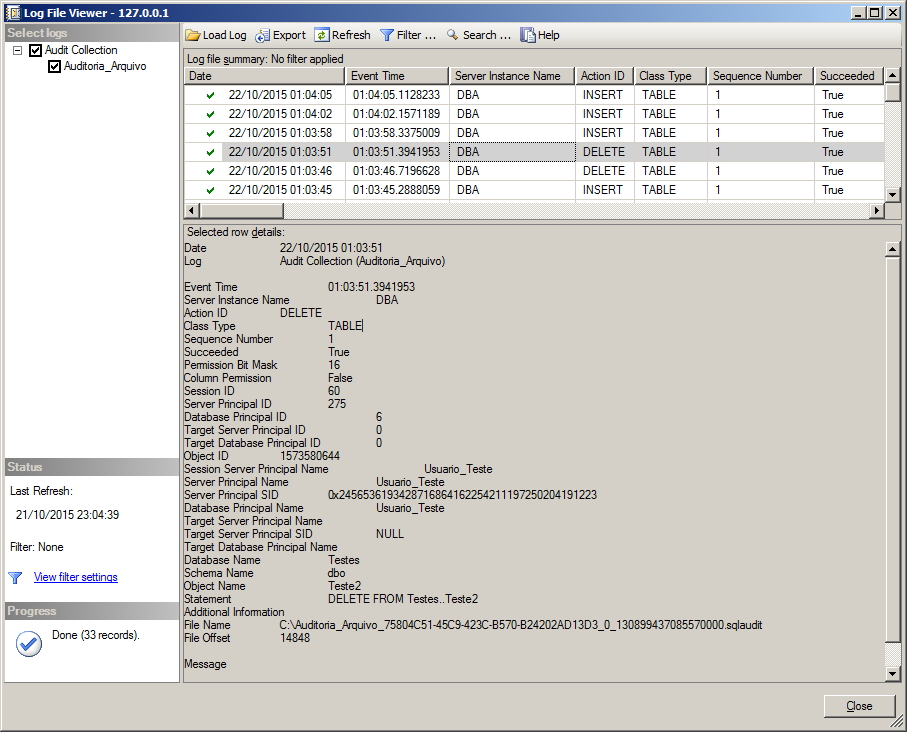The image size is (907, 732).
Task: Click the Load Log folder icon
Action: pos(192,35)
